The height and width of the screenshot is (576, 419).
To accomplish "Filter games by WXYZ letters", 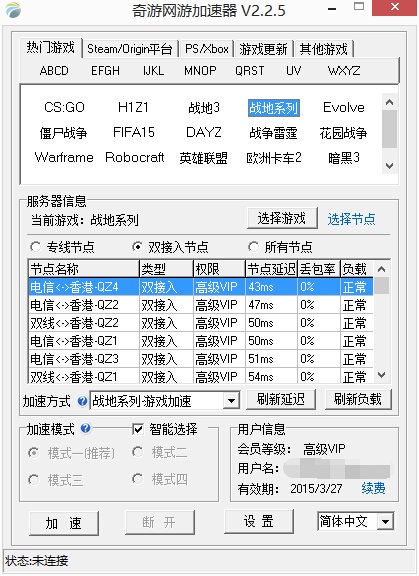I will [344, 71].
